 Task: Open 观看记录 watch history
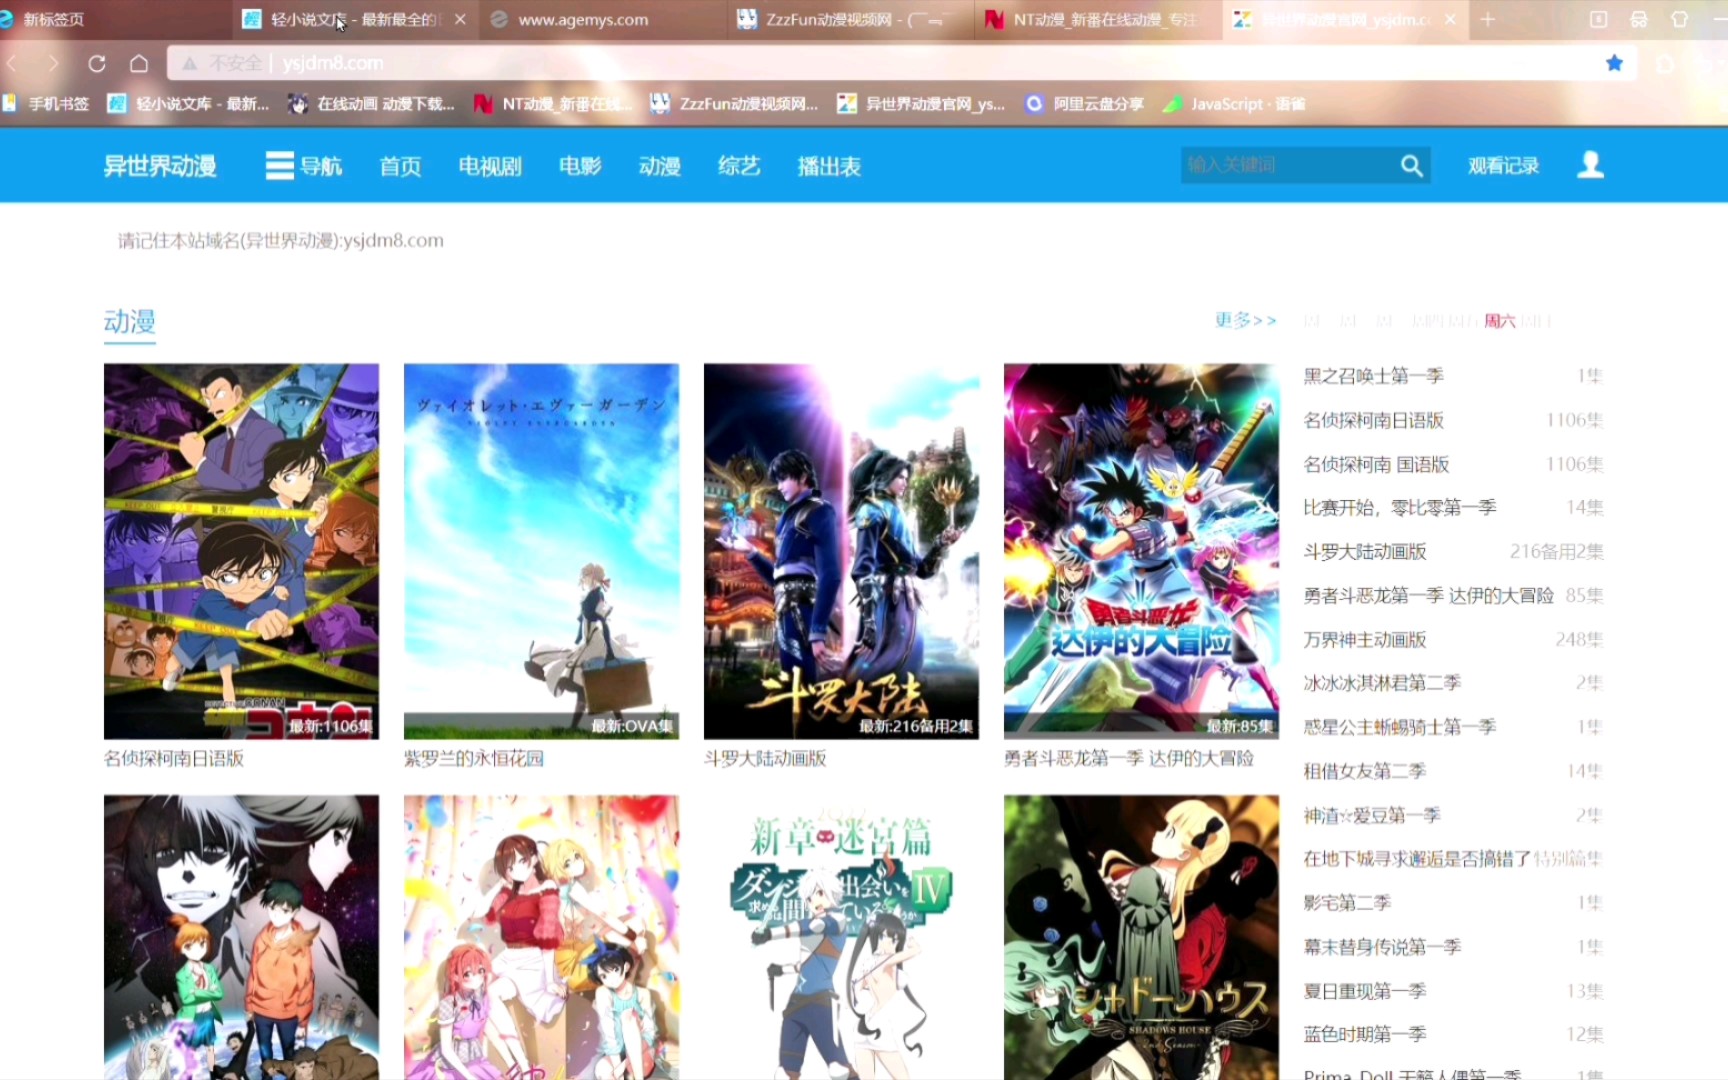(1503, 166)
